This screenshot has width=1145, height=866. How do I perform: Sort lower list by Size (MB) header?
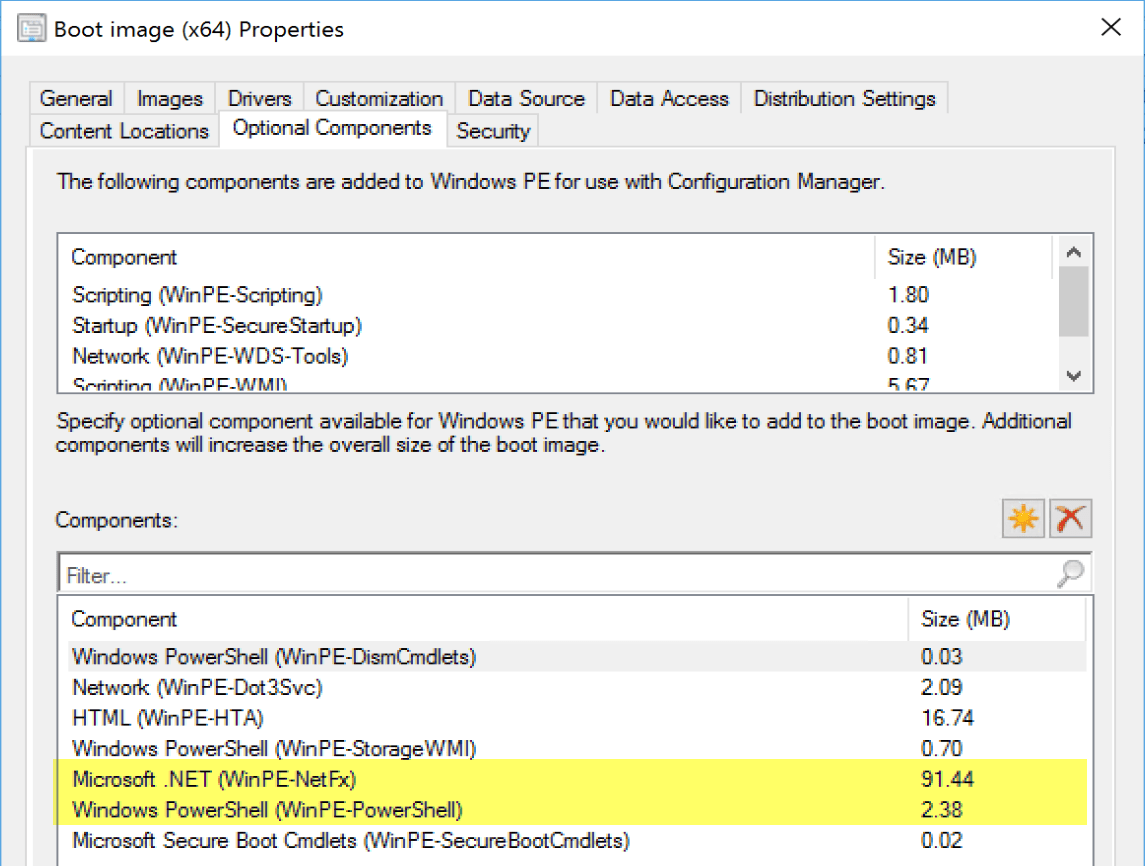(964, 619)
